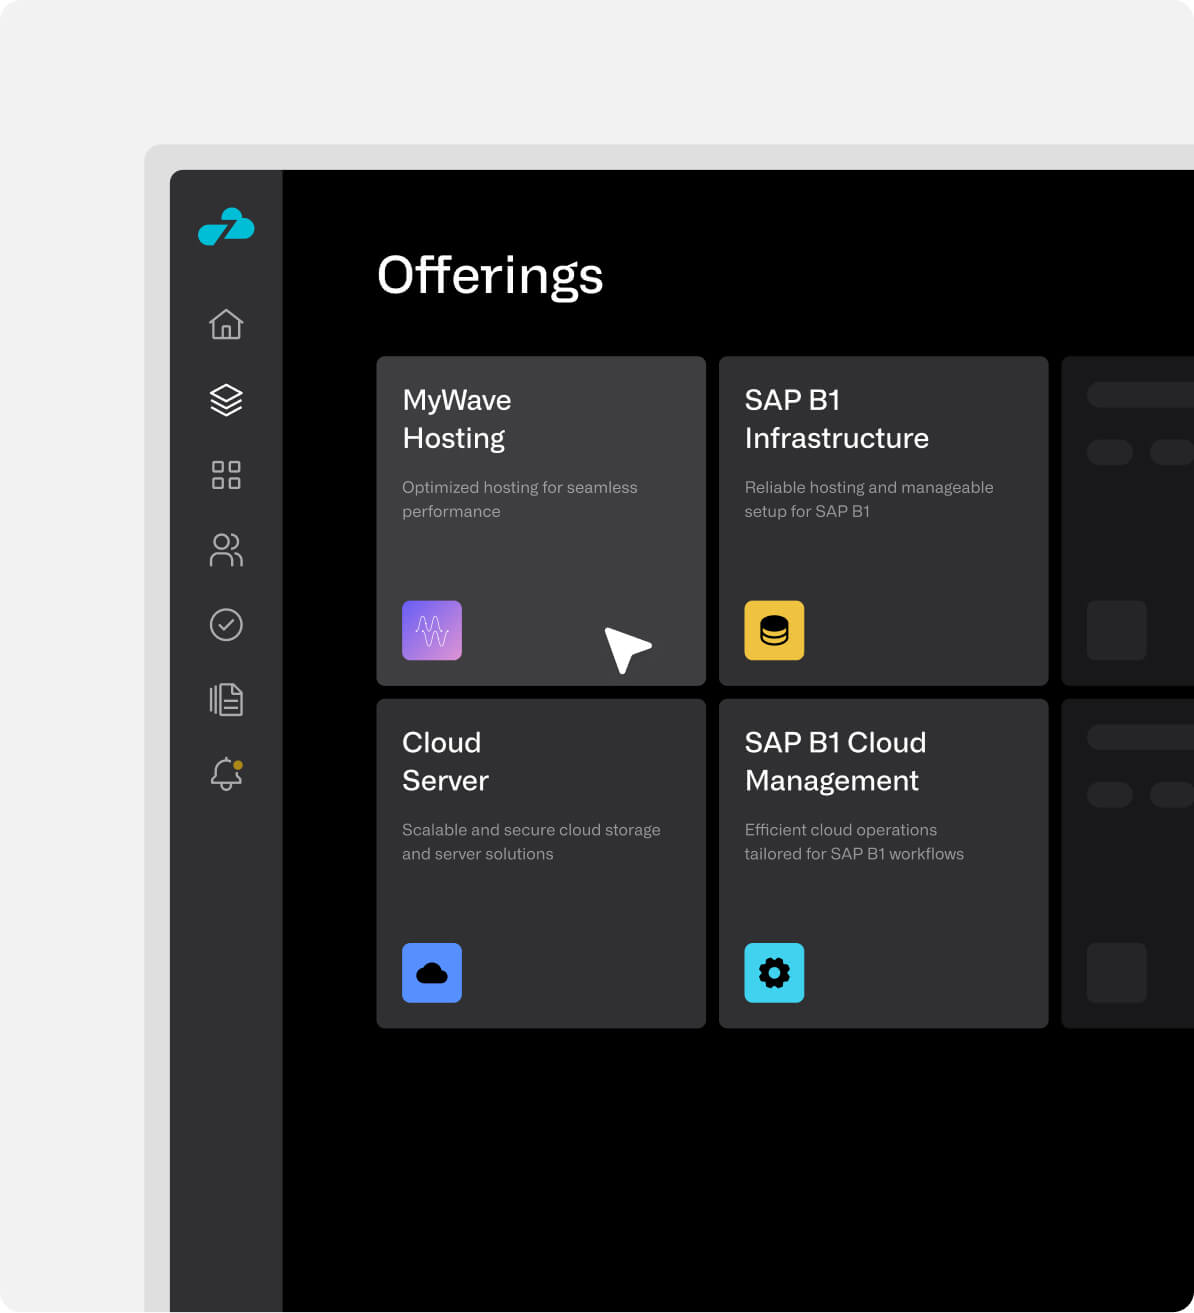Open the notifications bell icon

[224, 774]
